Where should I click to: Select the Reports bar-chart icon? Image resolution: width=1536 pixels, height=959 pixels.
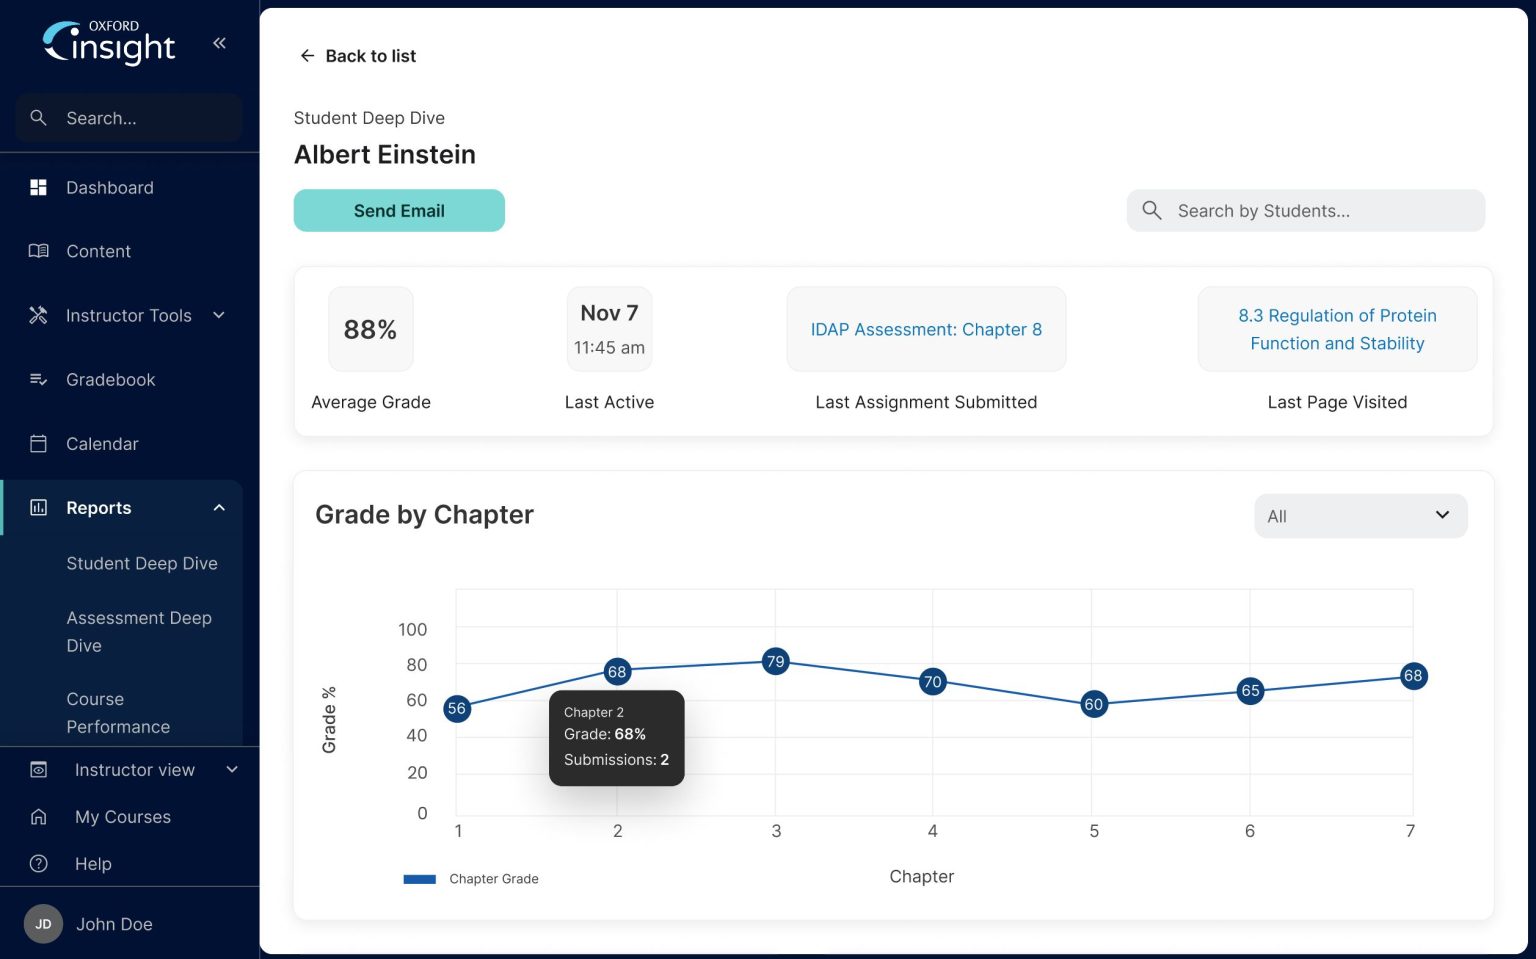(38, 507)
